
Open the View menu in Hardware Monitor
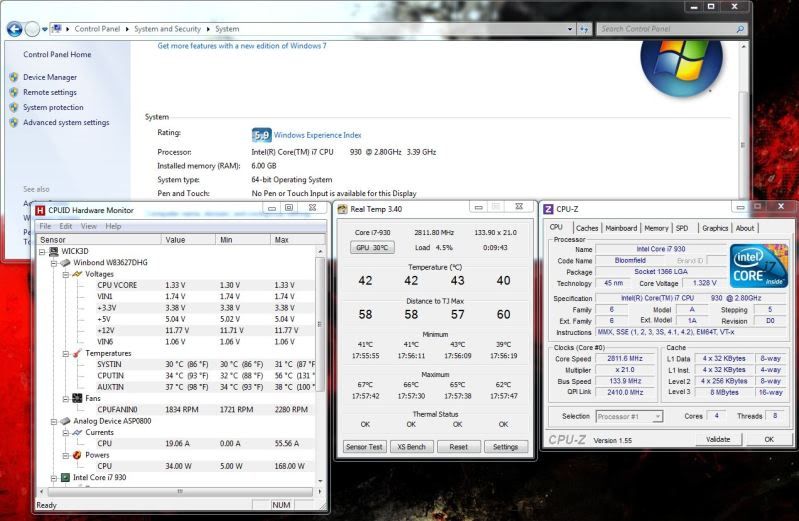[x=89, y=226]
